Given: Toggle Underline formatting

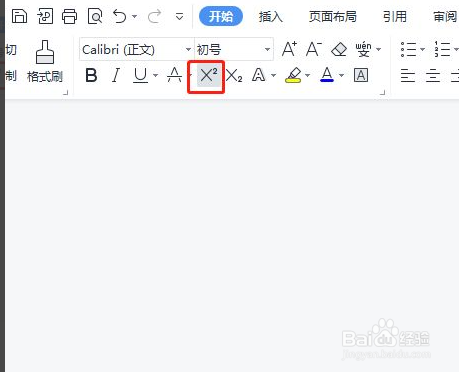Looking at the screenshot, I should click(x=140, y=75).
